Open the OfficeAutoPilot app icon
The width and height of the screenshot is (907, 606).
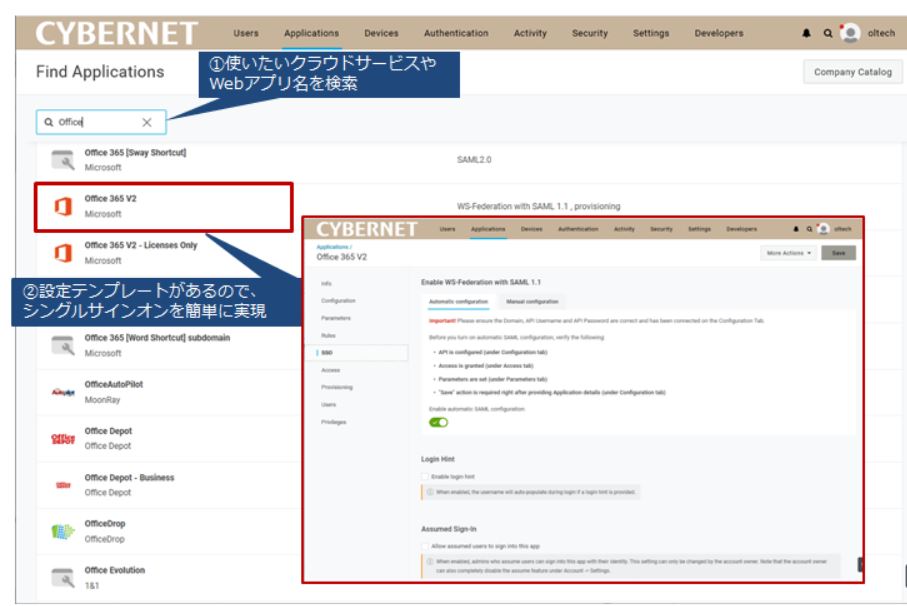[x=62, y=392]
